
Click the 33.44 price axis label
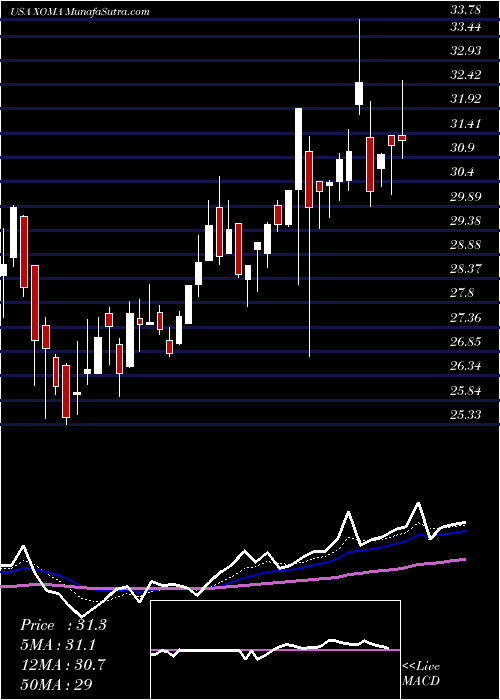[465, 27]
